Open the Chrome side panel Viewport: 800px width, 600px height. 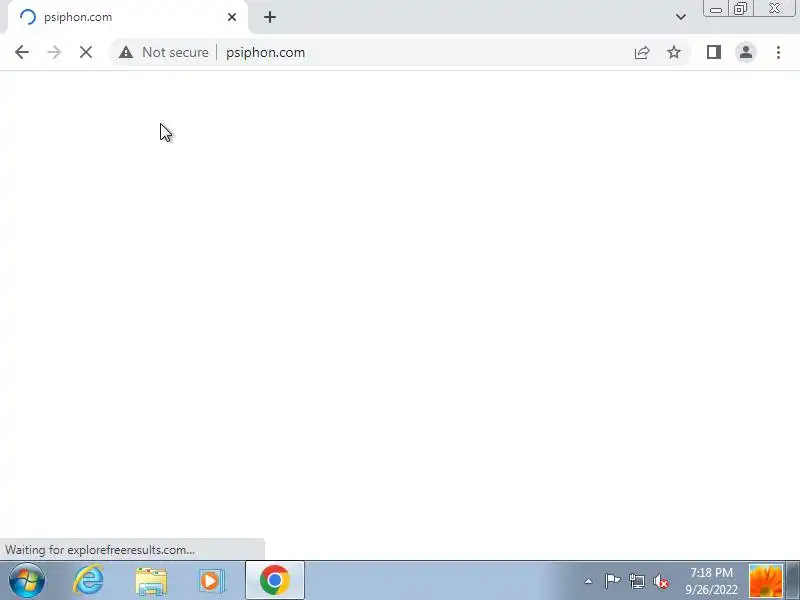[714, 52]
